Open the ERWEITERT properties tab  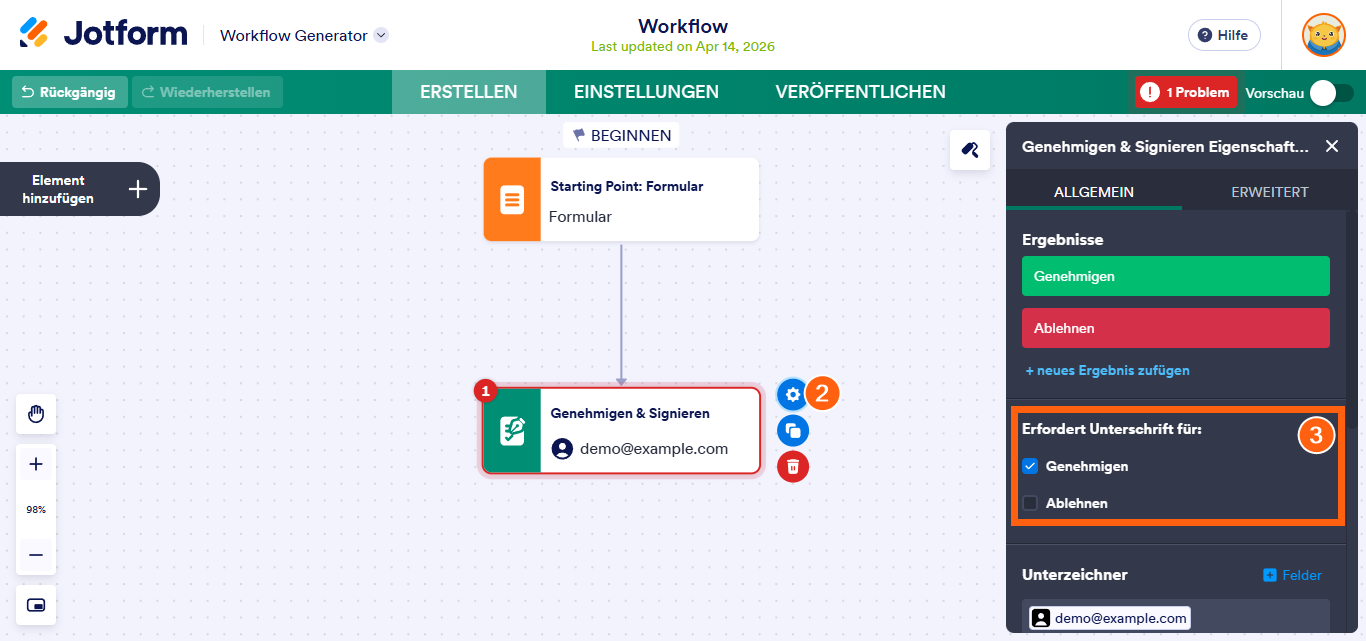point(1269,192)
